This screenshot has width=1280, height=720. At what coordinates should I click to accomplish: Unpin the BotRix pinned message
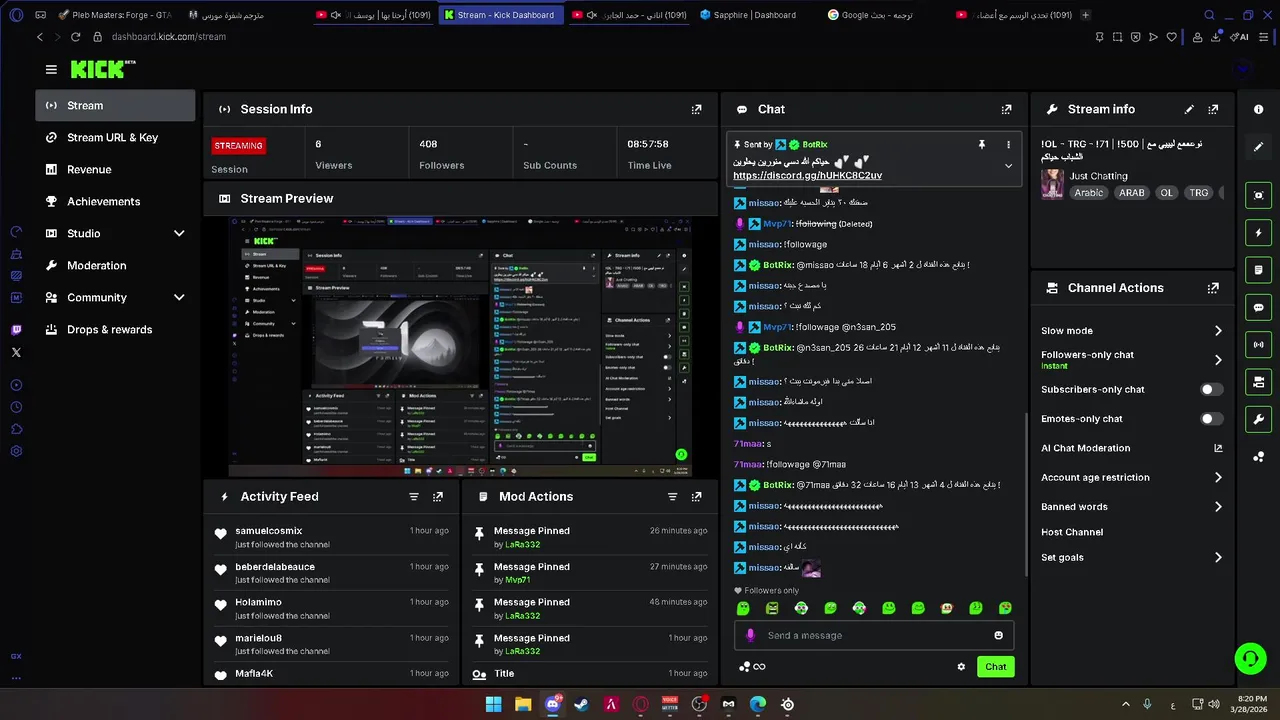click(x=982, y=144)
